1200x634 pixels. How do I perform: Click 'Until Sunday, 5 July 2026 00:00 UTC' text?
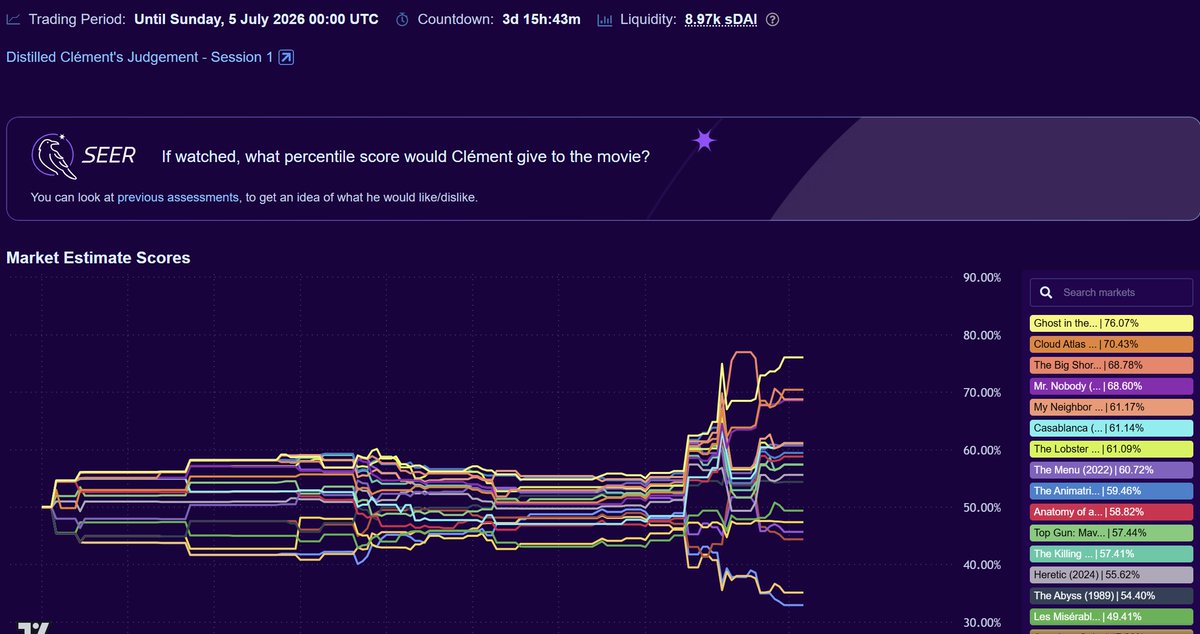(256, 19)
